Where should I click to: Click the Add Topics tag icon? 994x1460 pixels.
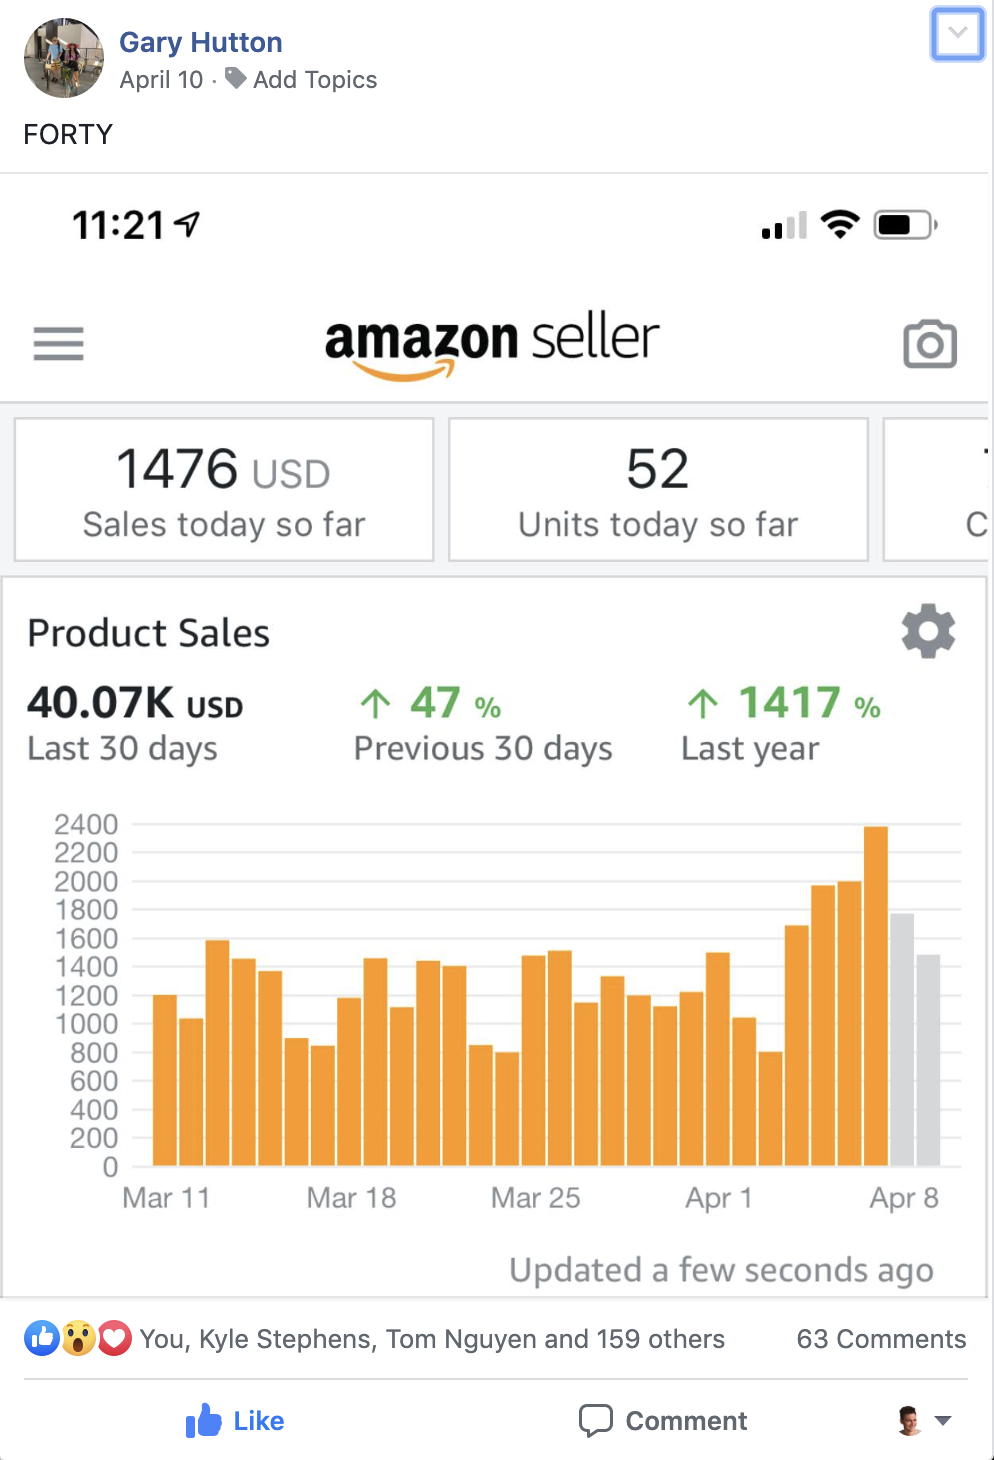click(236, 78)
